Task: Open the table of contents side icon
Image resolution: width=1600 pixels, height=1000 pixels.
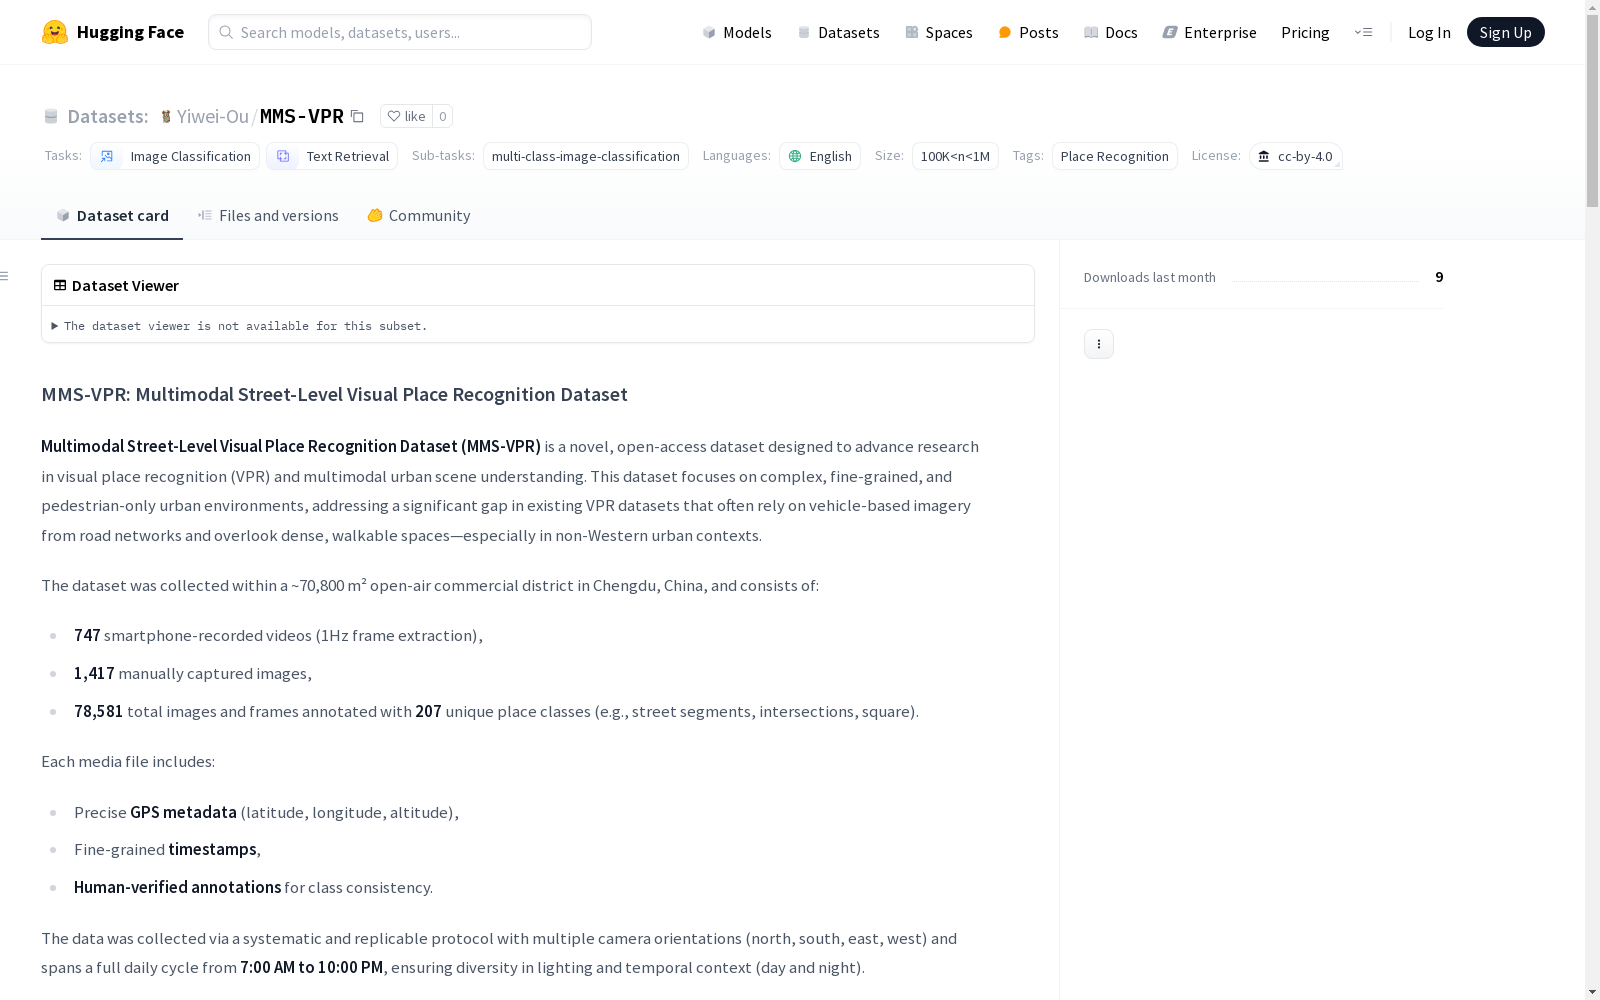Action: 5,276
